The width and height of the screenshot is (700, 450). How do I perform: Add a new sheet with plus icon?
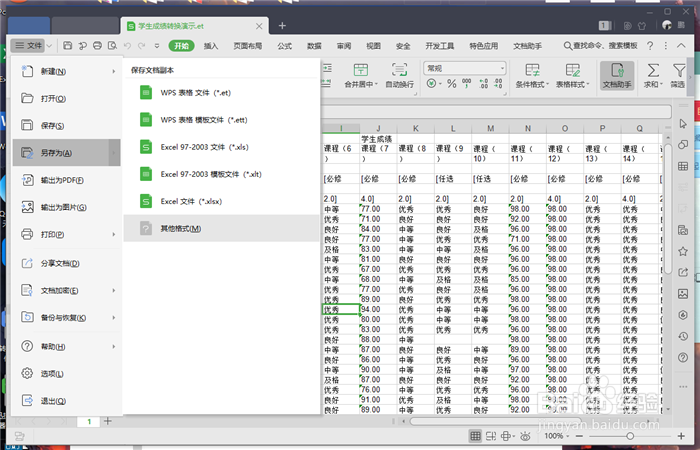click(x=108, y=421)
